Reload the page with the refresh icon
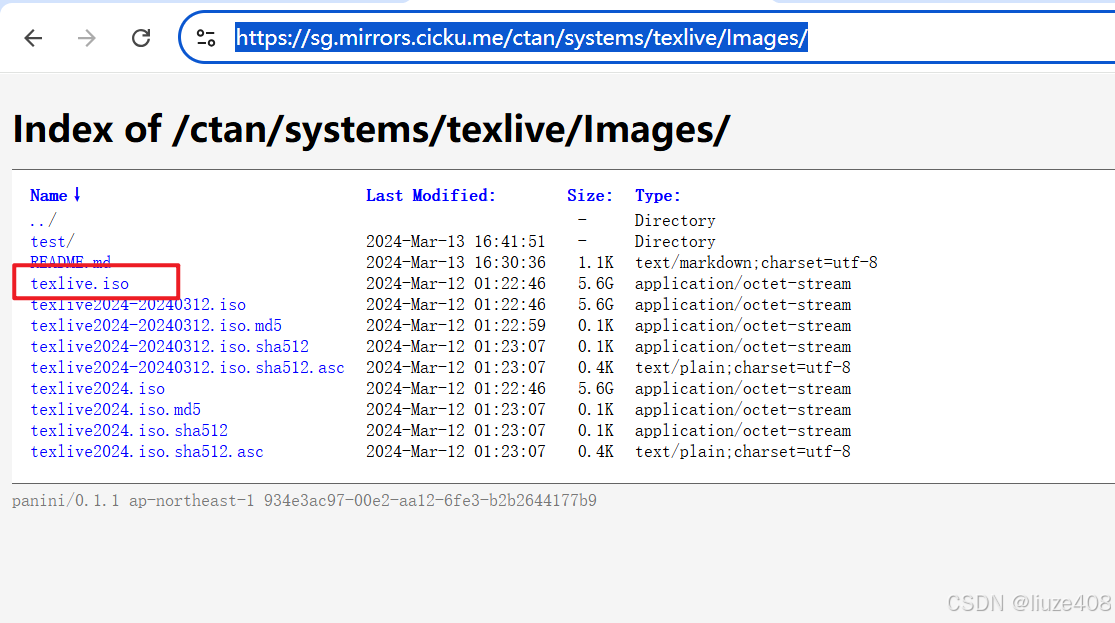 141,38
